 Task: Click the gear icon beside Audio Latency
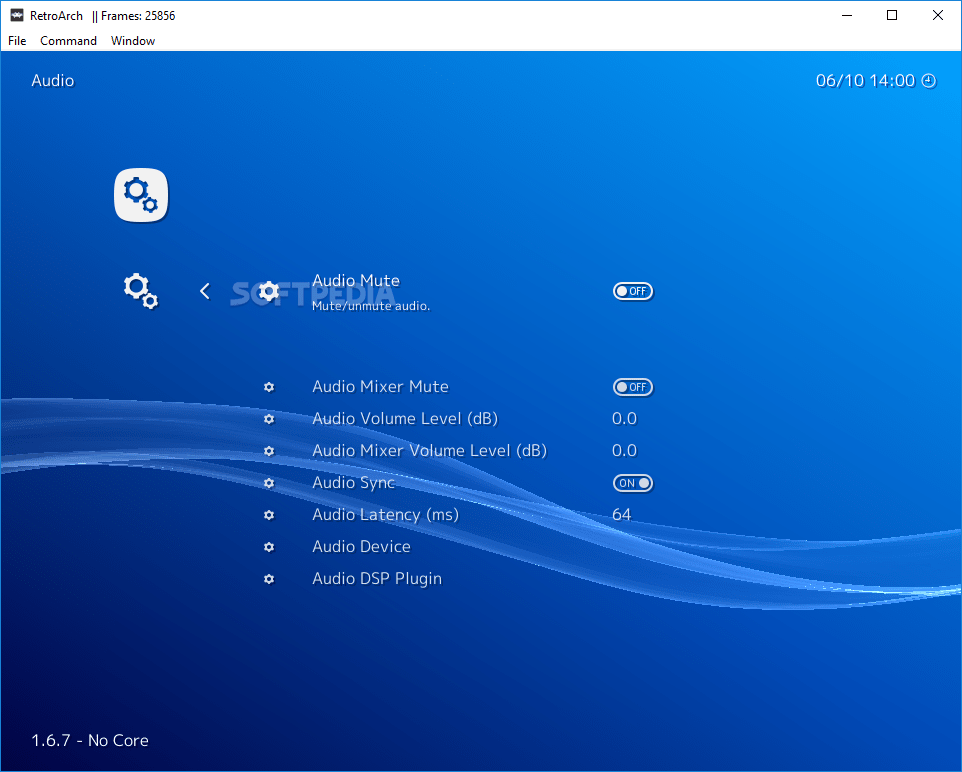point(268,515)
